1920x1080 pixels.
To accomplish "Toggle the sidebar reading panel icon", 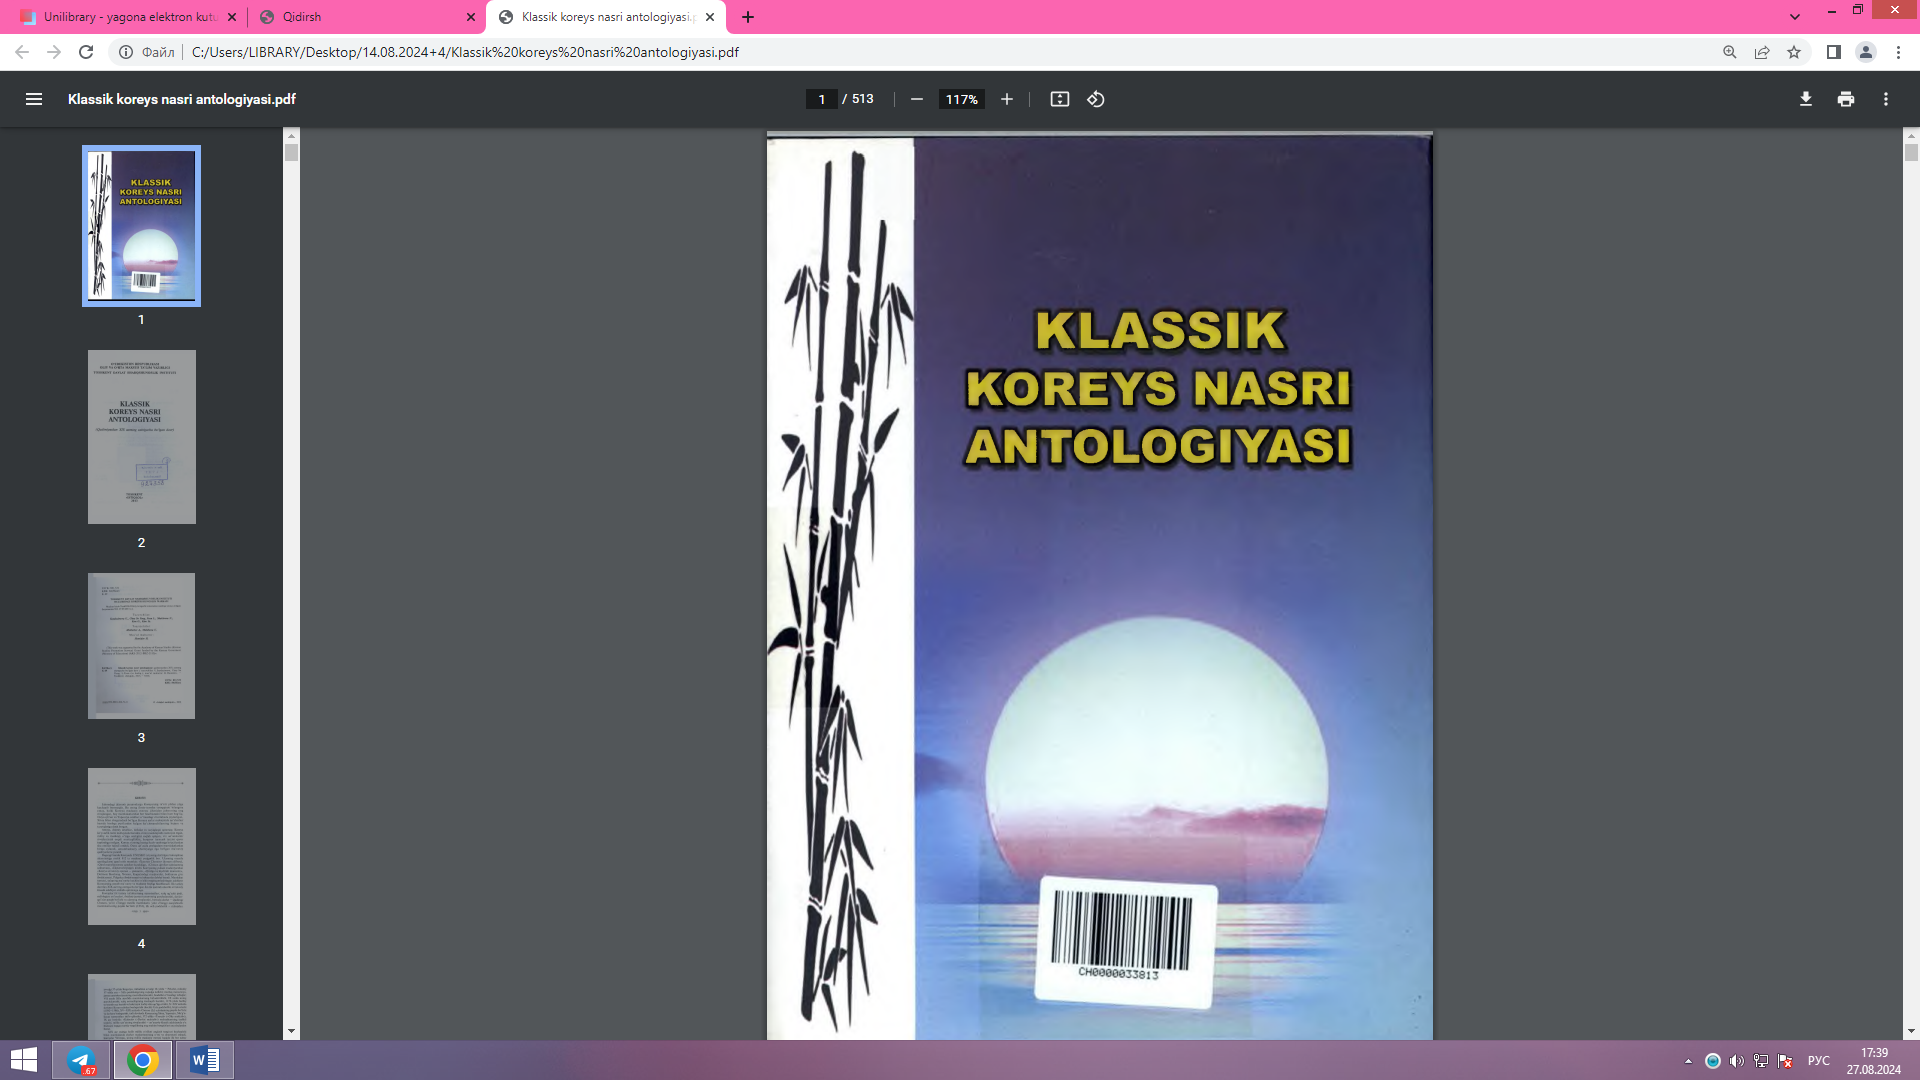I will coord(1830,52).
